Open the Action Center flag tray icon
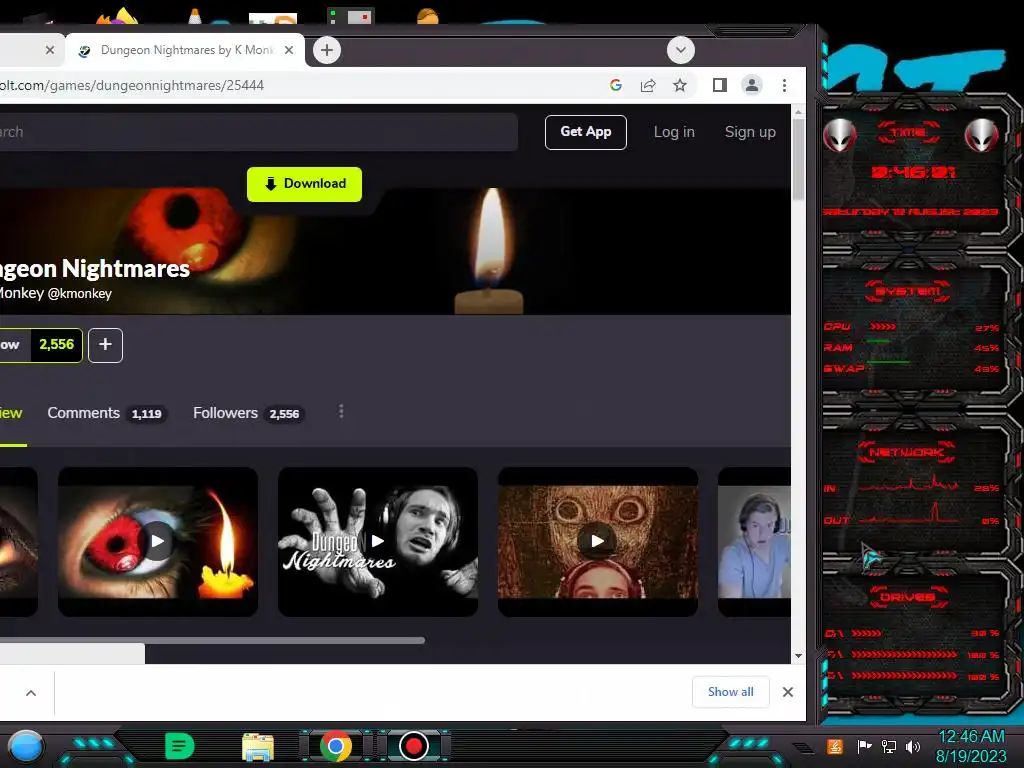This screenshot has width=1024, height=768. click(x=864, y=746)
